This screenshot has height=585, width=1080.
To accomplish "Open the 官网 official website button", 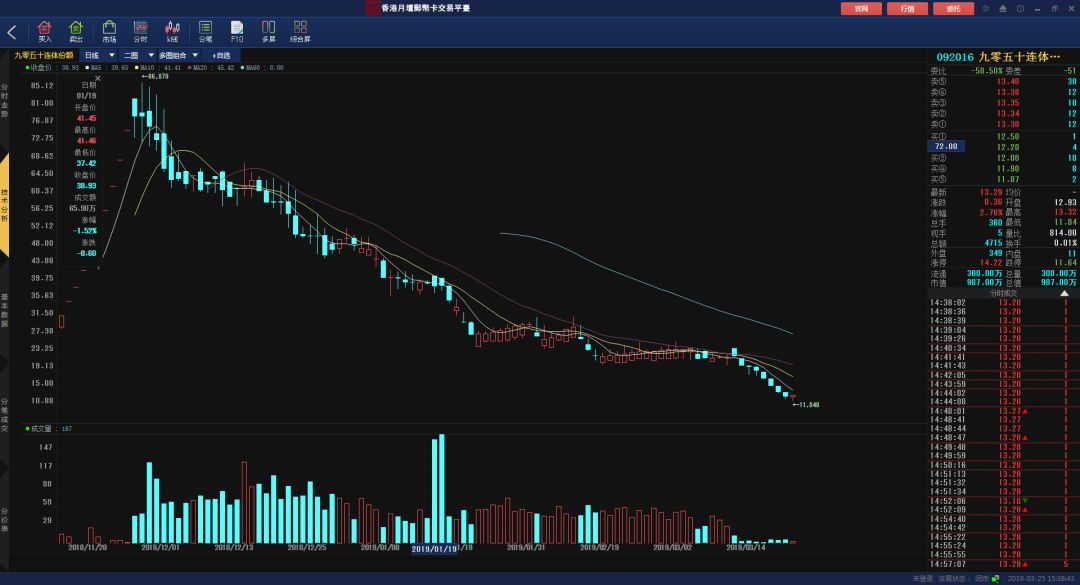I will click(861, 8).
